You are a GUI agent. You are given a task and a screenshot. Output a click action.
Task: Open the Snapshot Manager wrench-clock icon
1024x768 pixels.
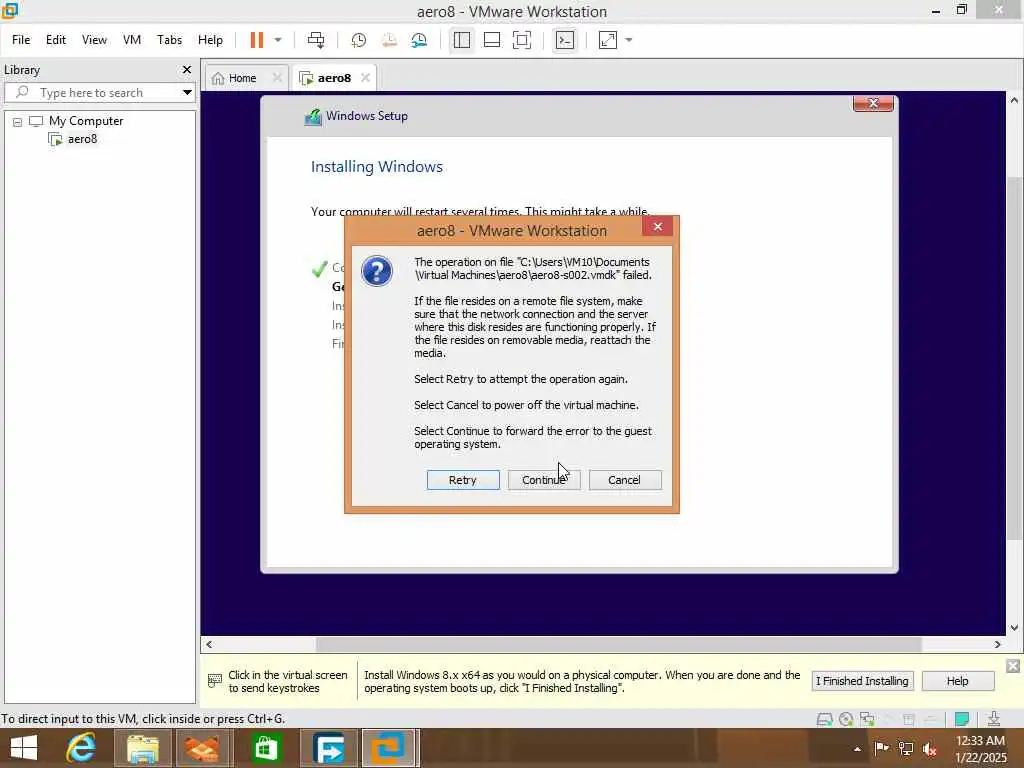coord(419,40)
